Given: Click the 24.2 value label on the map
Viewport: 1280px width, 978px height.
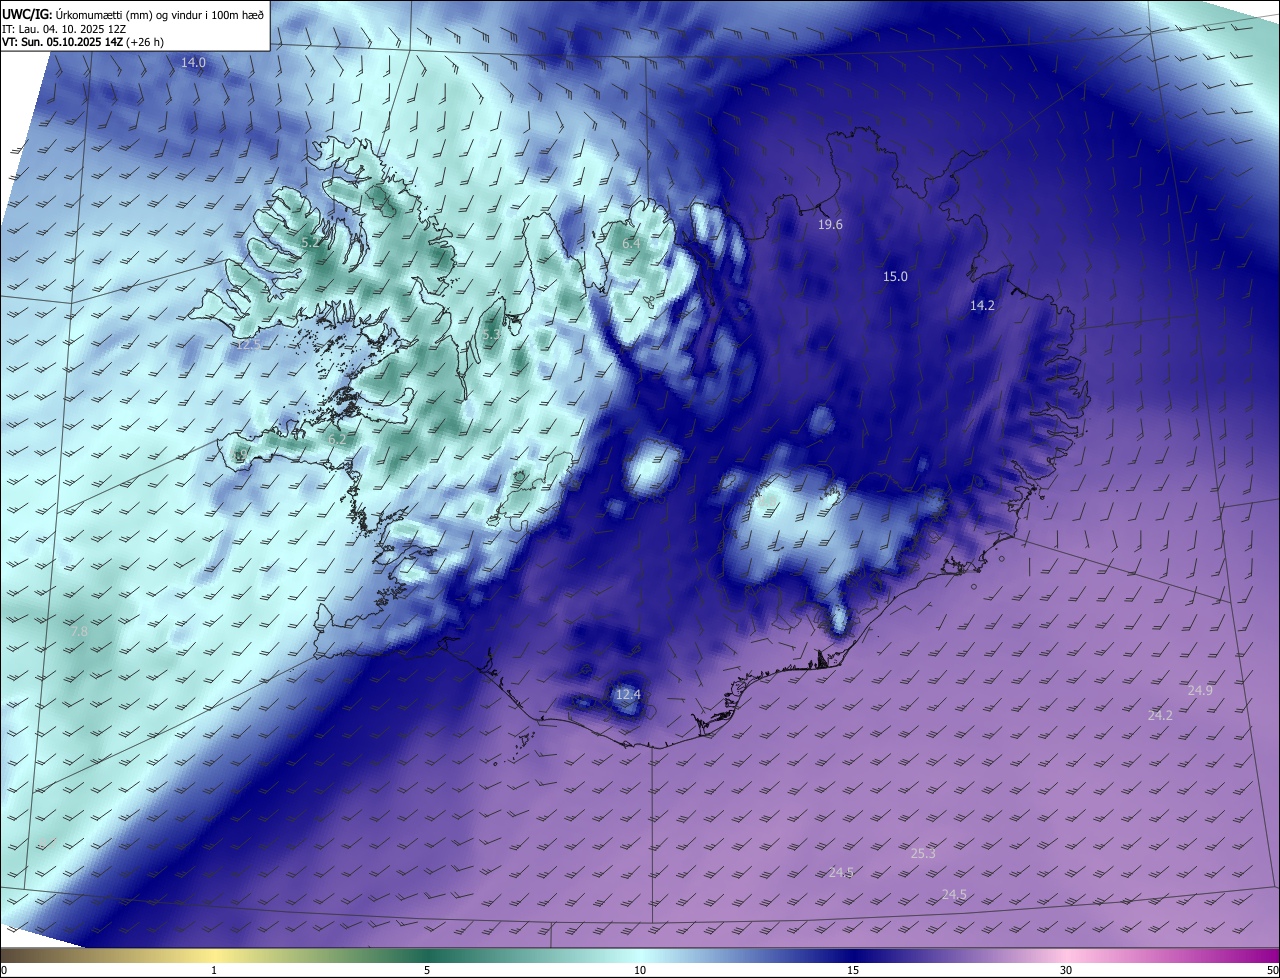Looking at the screenshot, I should point(1160,715).
